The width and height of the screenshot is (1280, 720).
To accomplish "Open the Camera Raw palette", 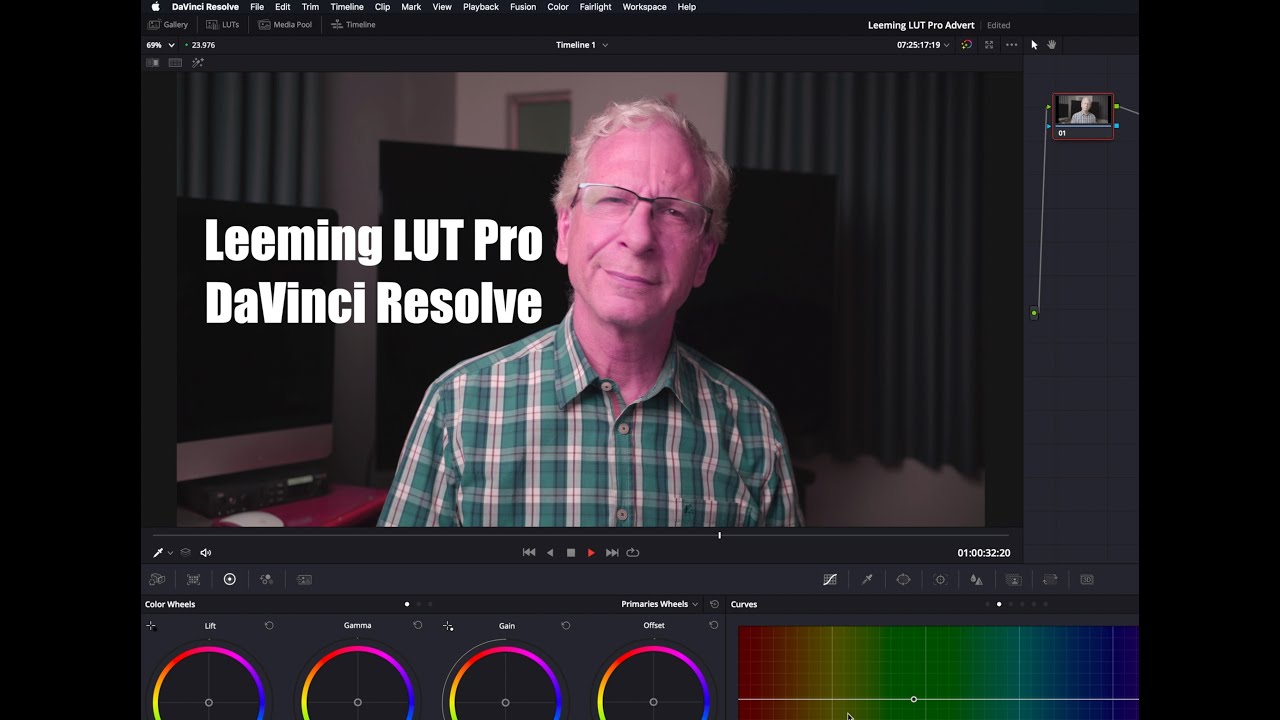I will [x=157, y=579].
